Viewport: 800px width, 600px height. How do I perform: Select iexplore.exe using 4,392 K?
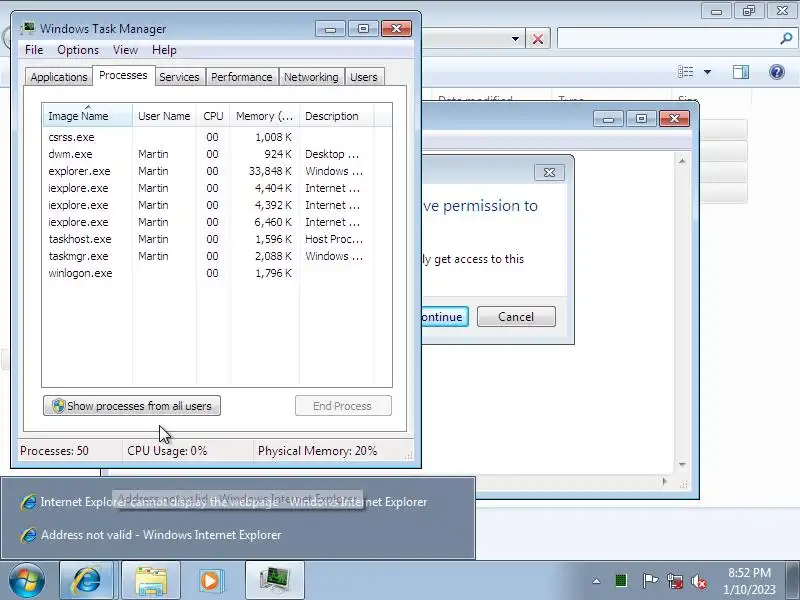coord(206,205)
